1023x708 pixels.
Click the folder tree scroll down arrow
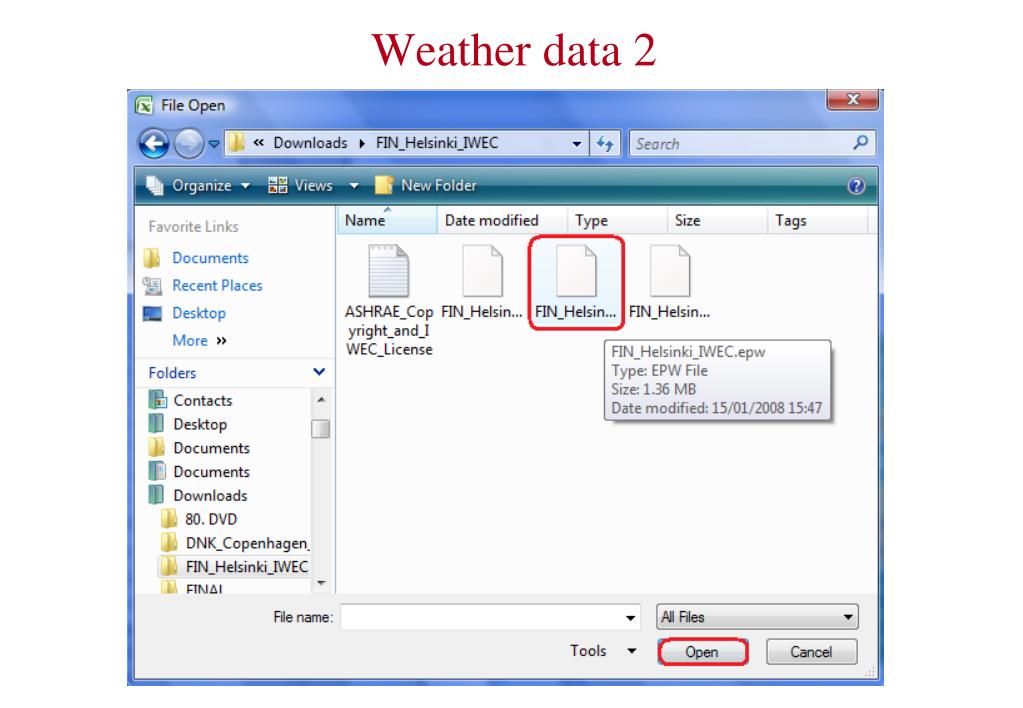(321, 583)
